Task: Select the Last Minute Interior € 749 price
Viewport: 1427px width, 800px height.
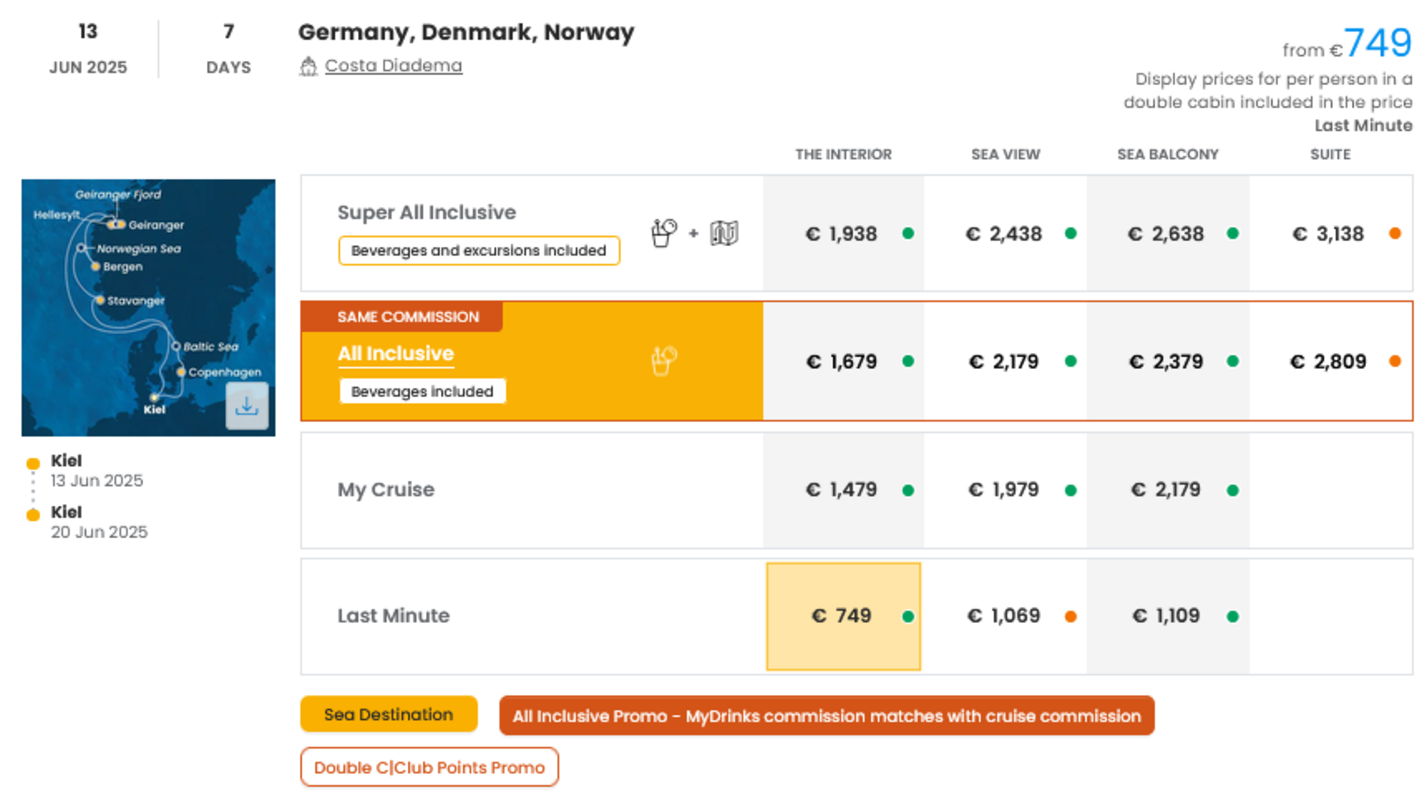Action: [842, 616]
